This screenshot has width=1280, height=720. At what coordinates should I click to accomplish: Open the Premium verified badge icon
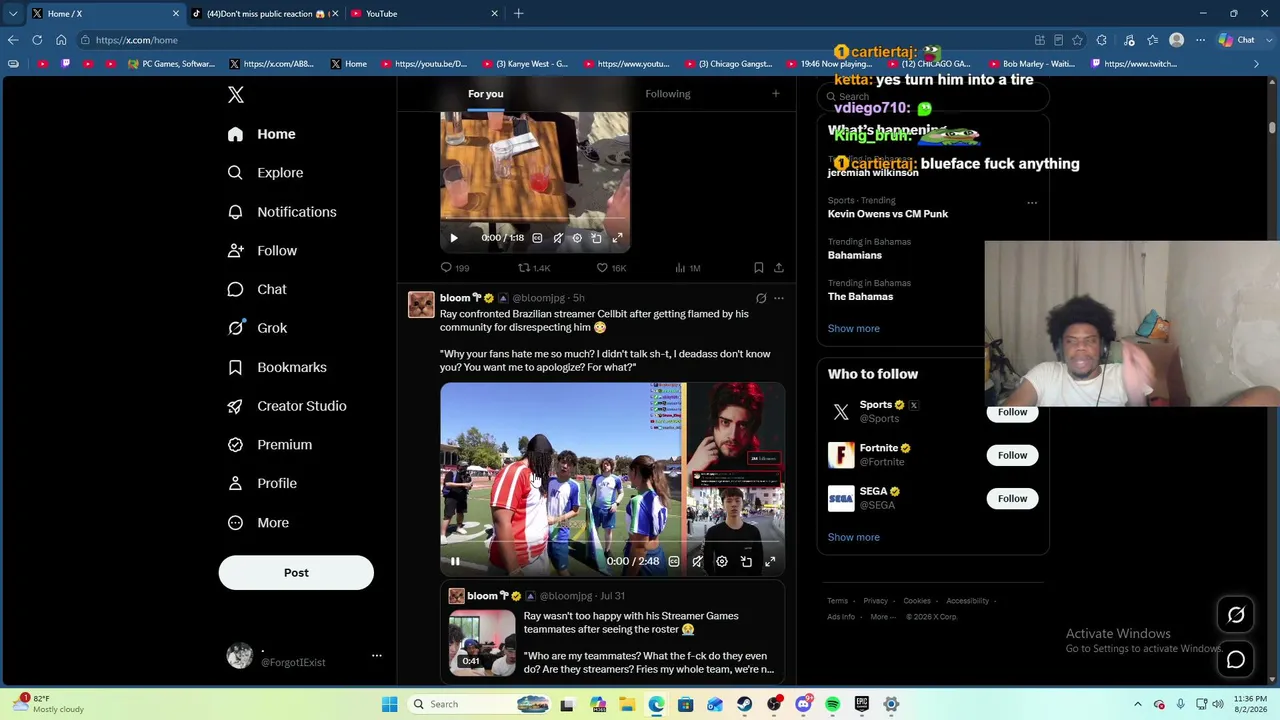point(235,445)
